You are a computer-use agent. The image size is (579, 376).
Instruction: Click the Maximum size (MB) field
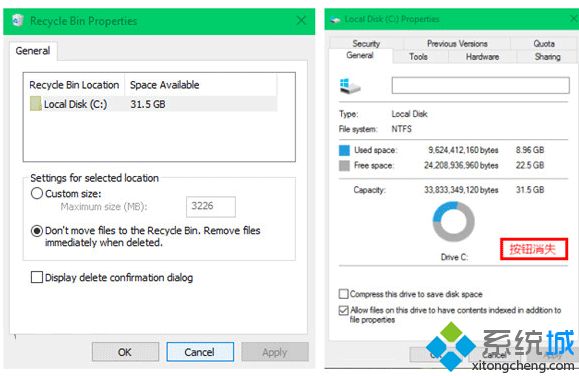pyautogui.click(x=211, y=206)
